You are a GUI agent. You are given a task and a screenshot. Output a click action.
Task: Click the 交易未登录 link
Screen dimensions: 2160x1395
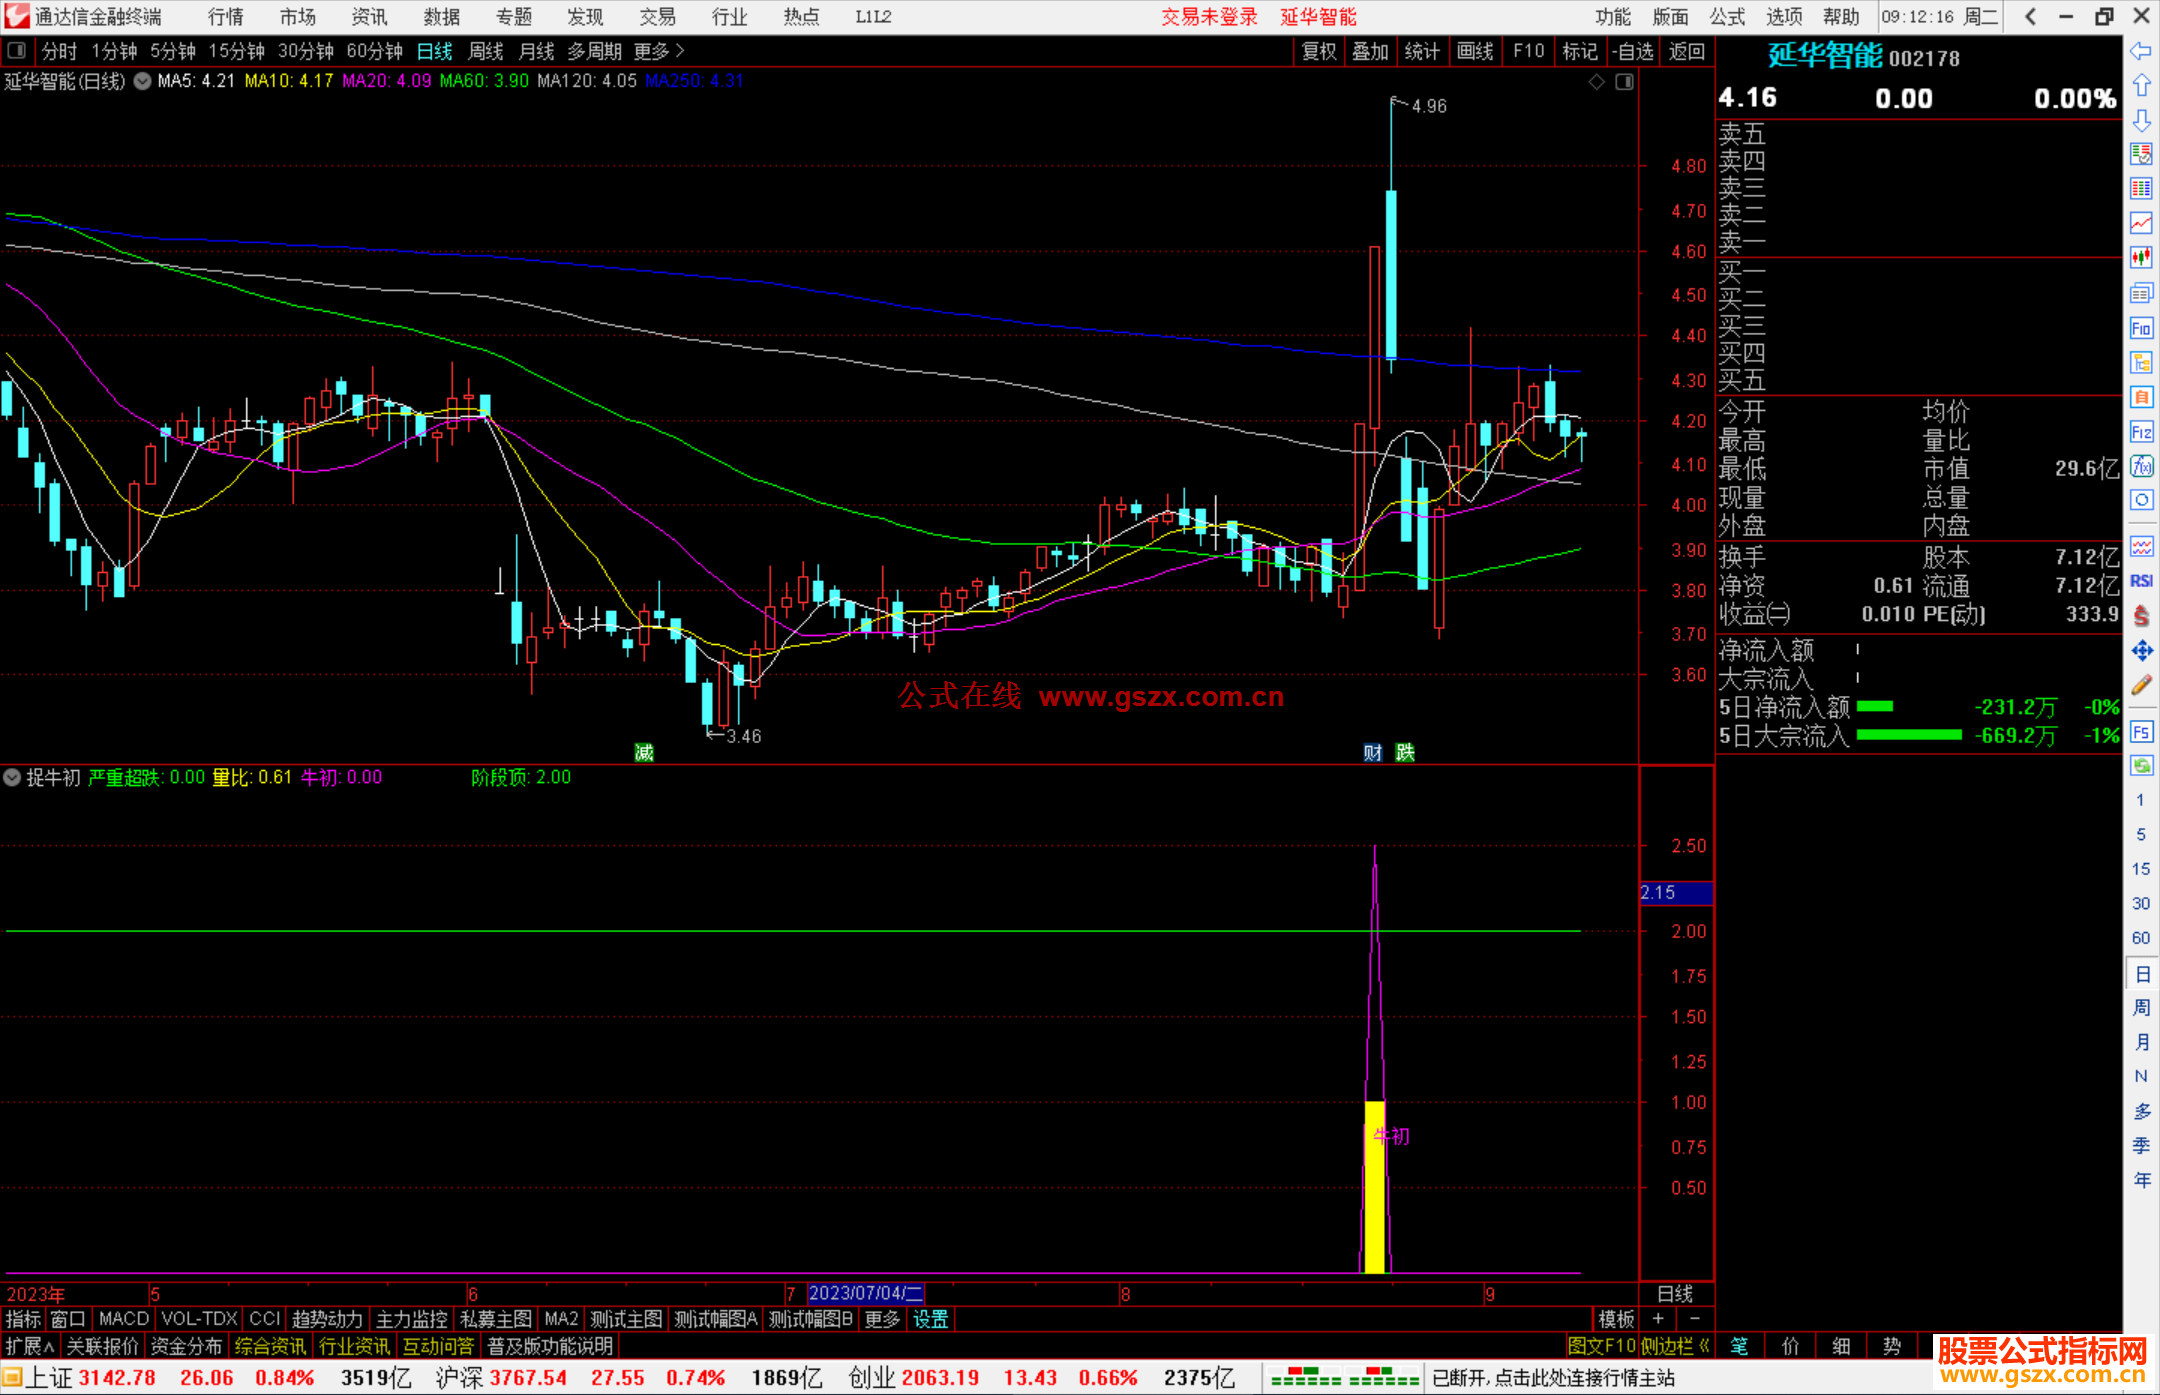point(1208,16)
